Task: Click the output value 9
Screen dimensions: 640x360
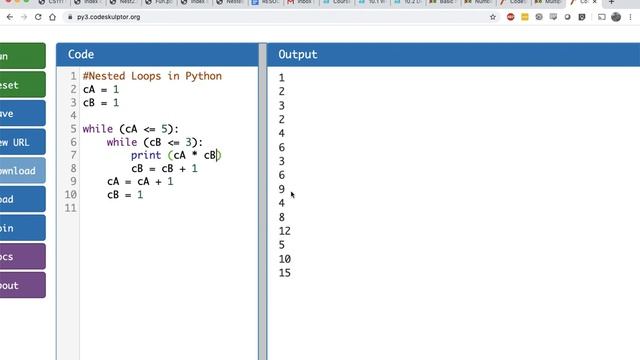Action: pyautogui.click(x=282, y=189)
